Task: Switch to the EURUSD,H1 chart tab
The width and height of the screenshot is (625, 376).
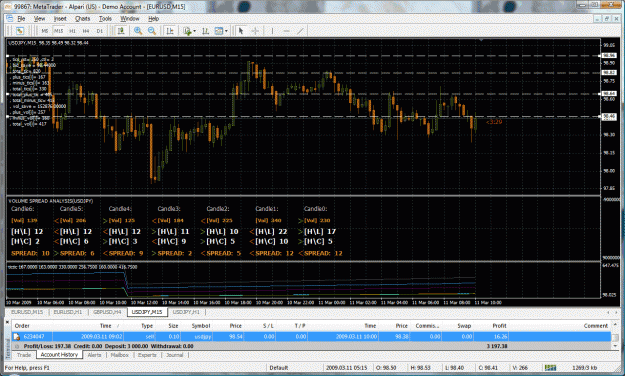Action: [67, 312]
